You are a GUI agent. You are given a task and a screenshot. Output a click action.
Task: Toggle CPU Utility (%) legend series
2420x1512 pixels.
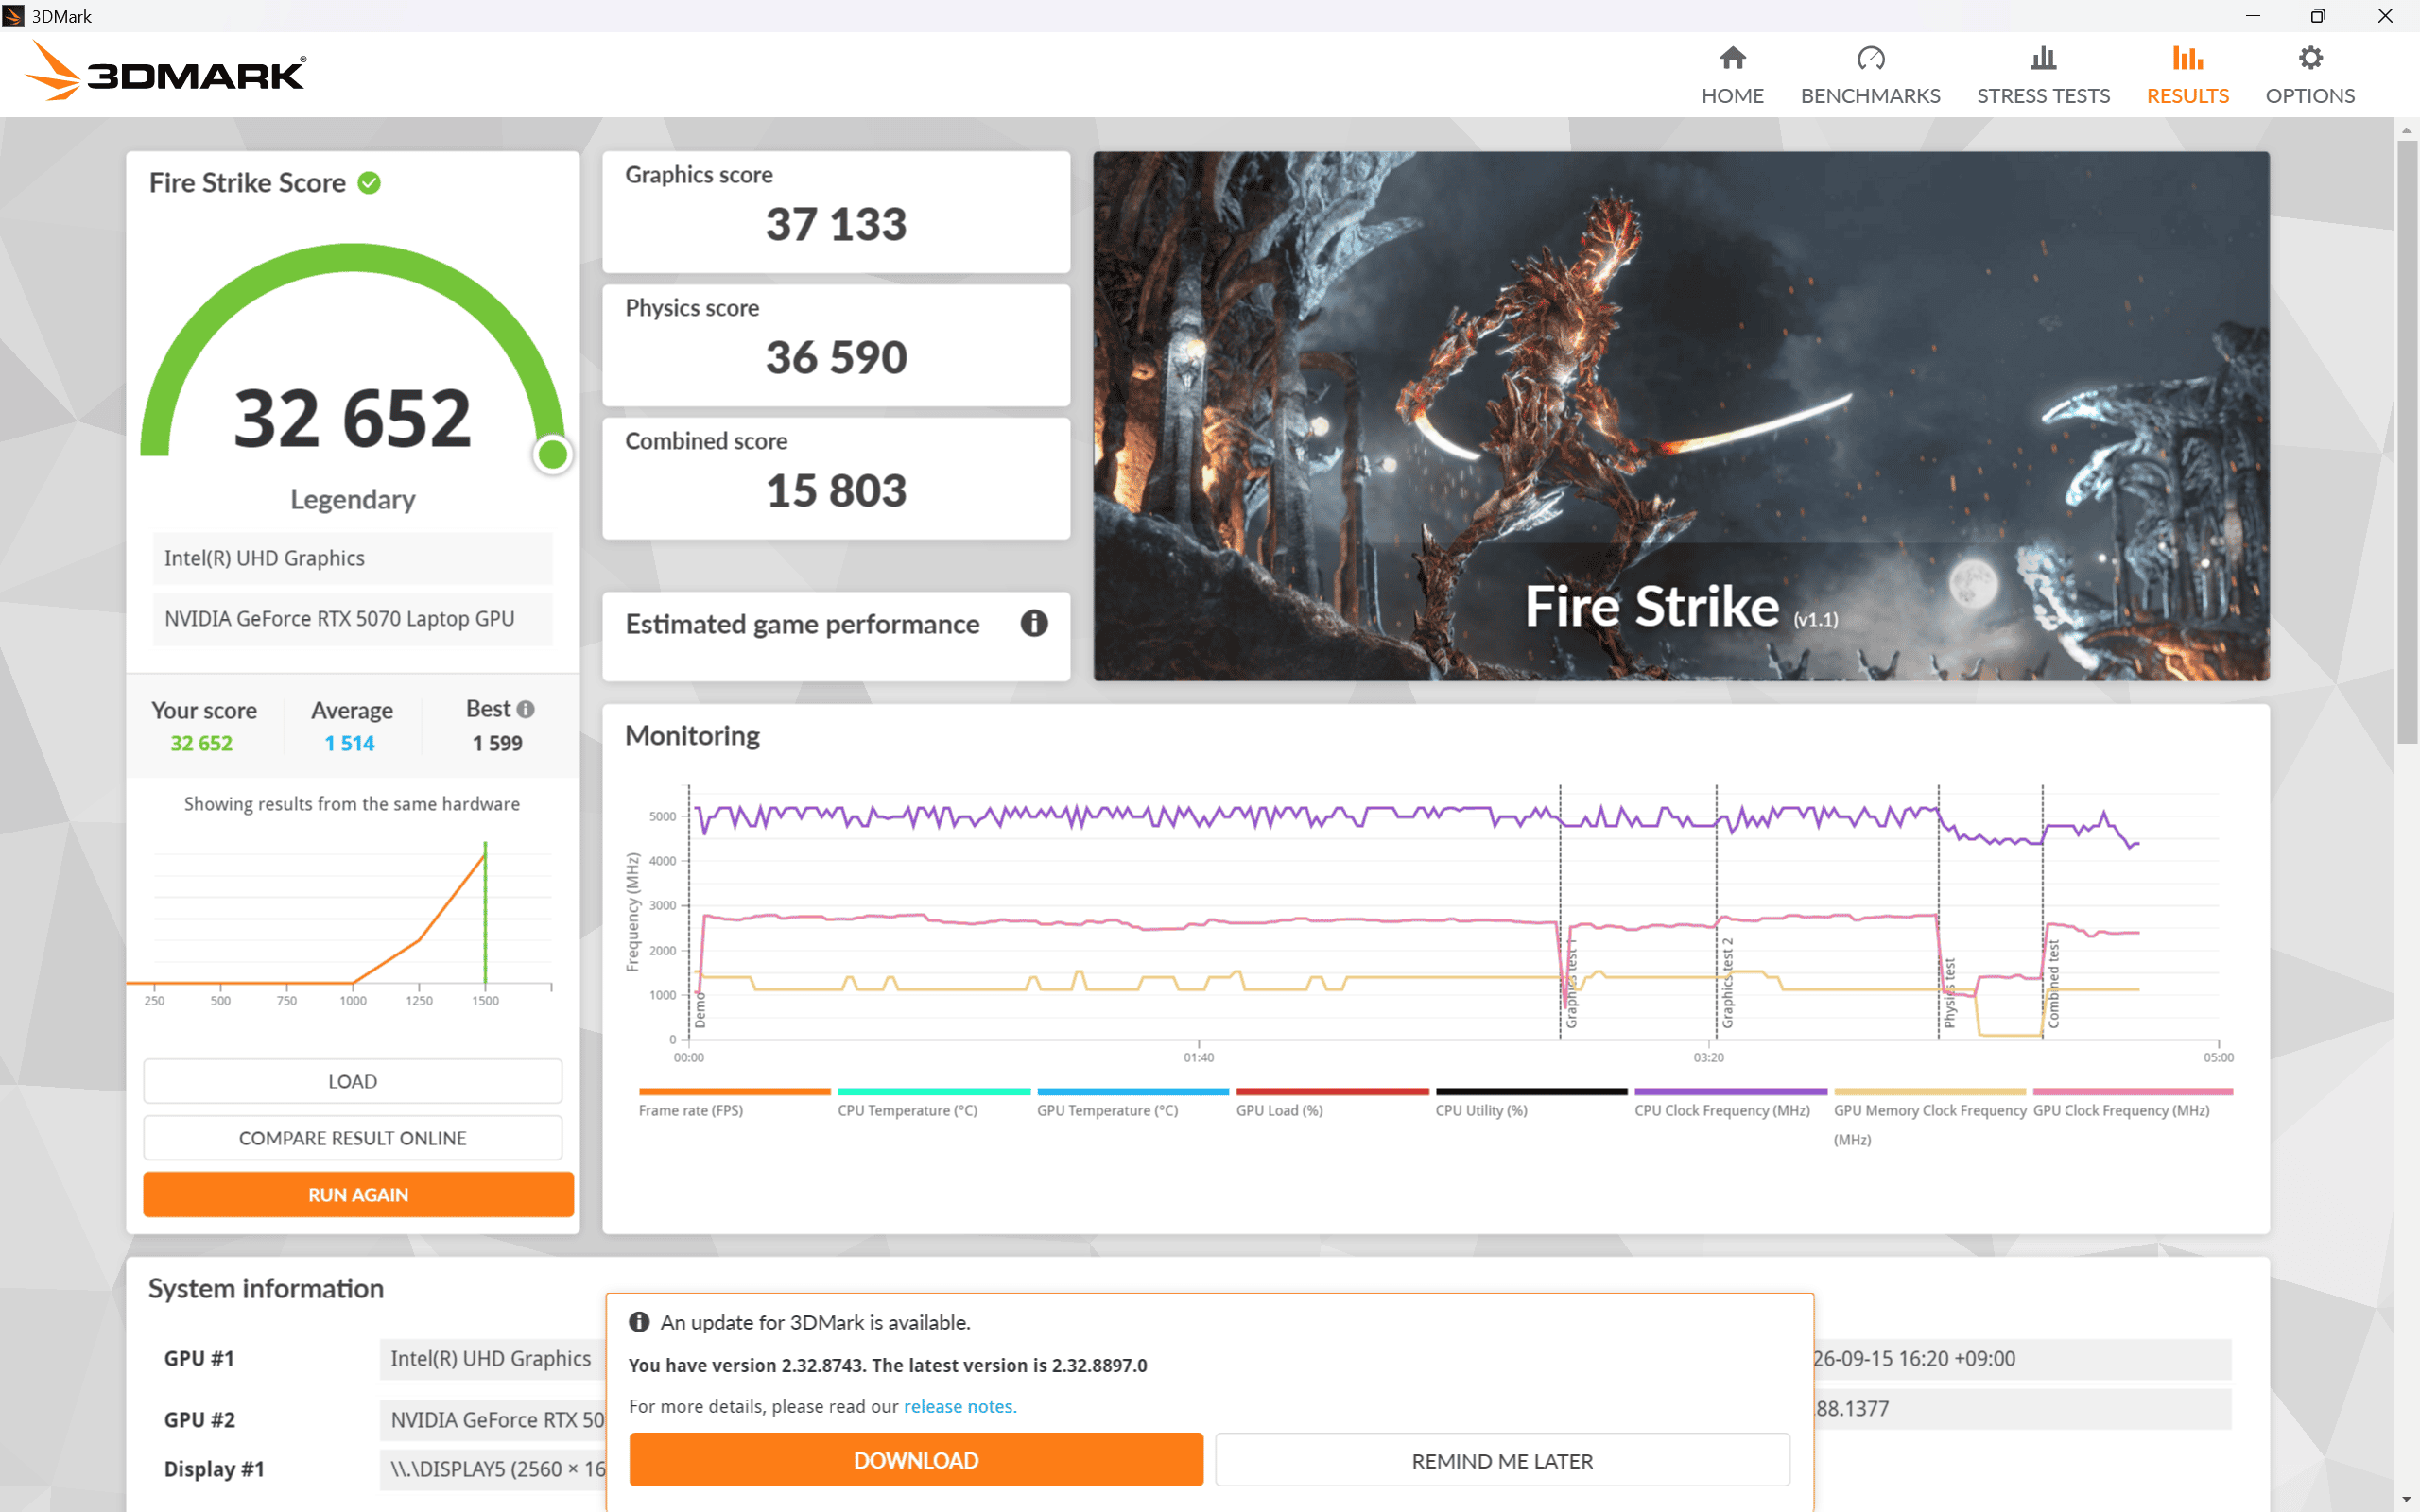click(1531, 1103)
